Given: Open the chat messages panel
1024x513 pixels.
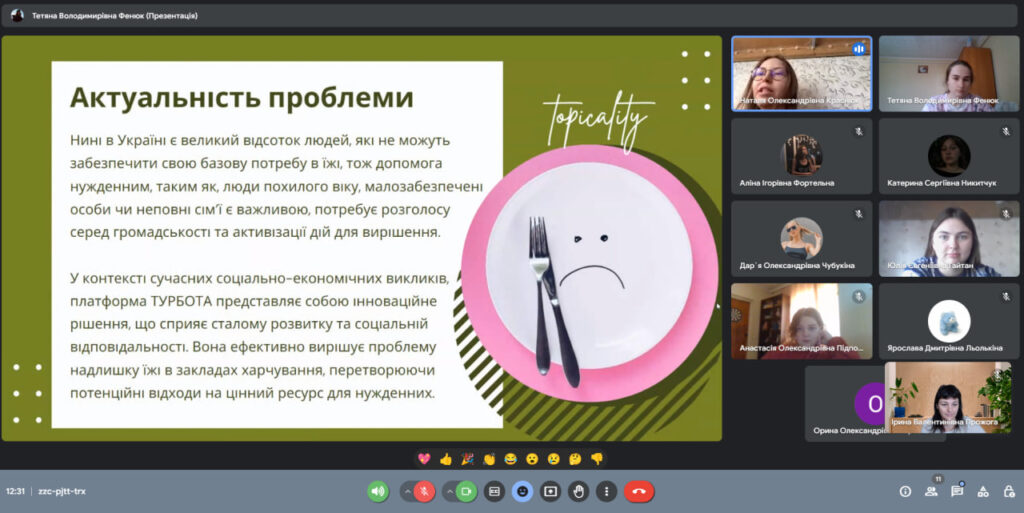Looking at the screenshot, I should [957, 491].
